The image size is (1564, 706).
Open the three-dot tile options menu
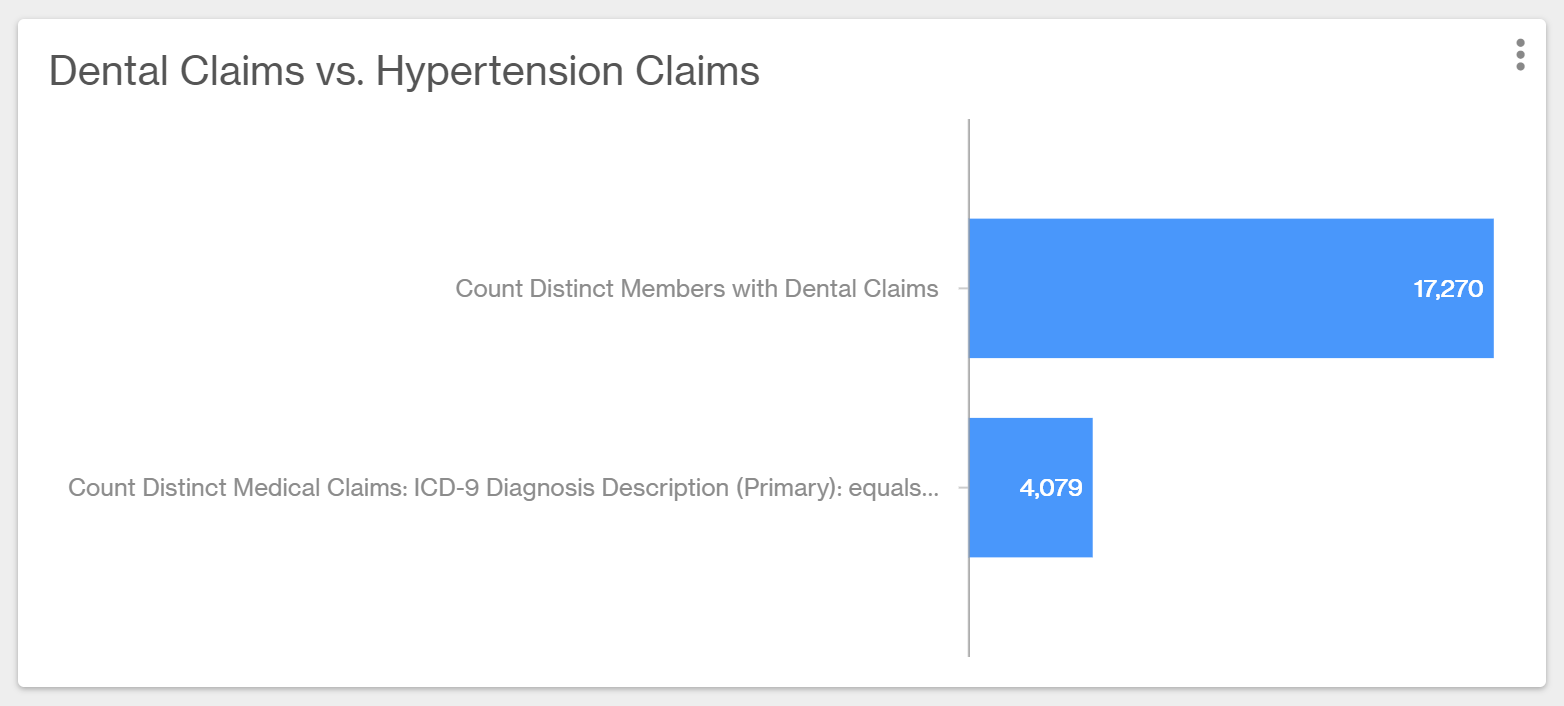click(1520, 55)
